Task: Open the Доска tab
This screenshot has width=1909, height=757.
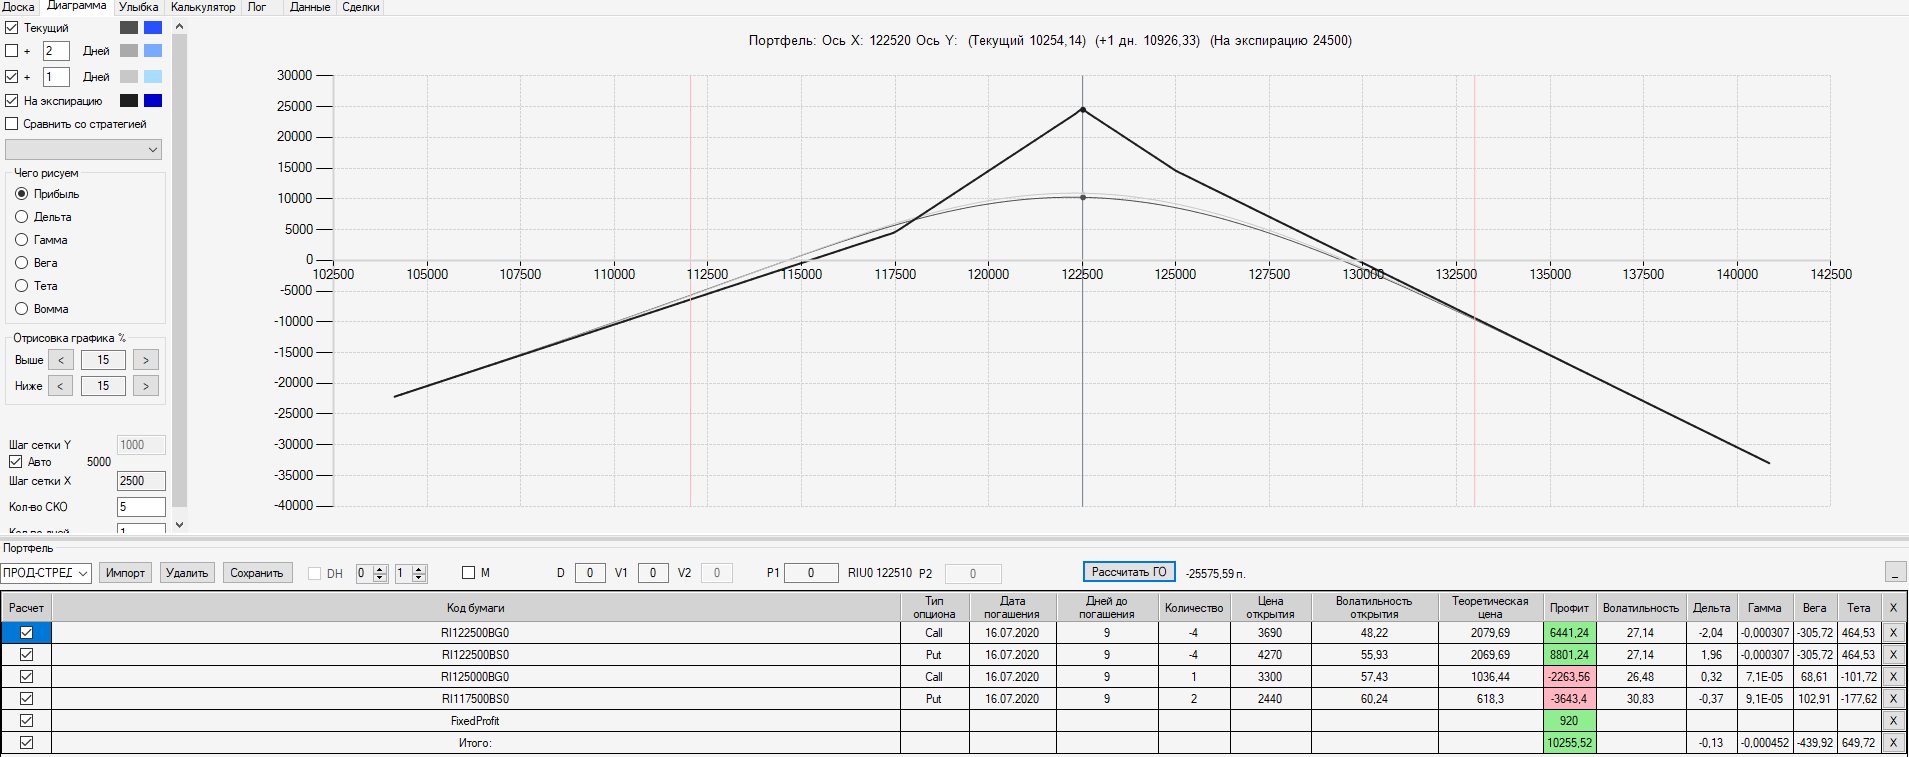Action: [x=18, y=7]
